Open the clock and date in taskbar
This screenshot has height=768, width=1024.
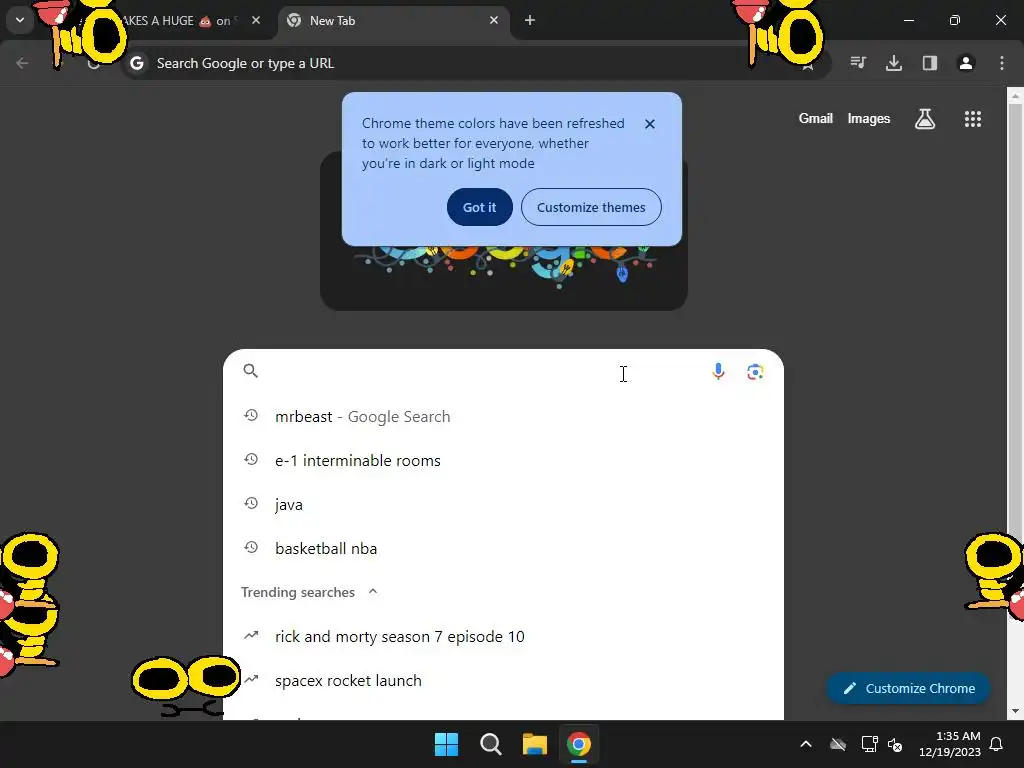pyautogui.click(x=950, y=744)
